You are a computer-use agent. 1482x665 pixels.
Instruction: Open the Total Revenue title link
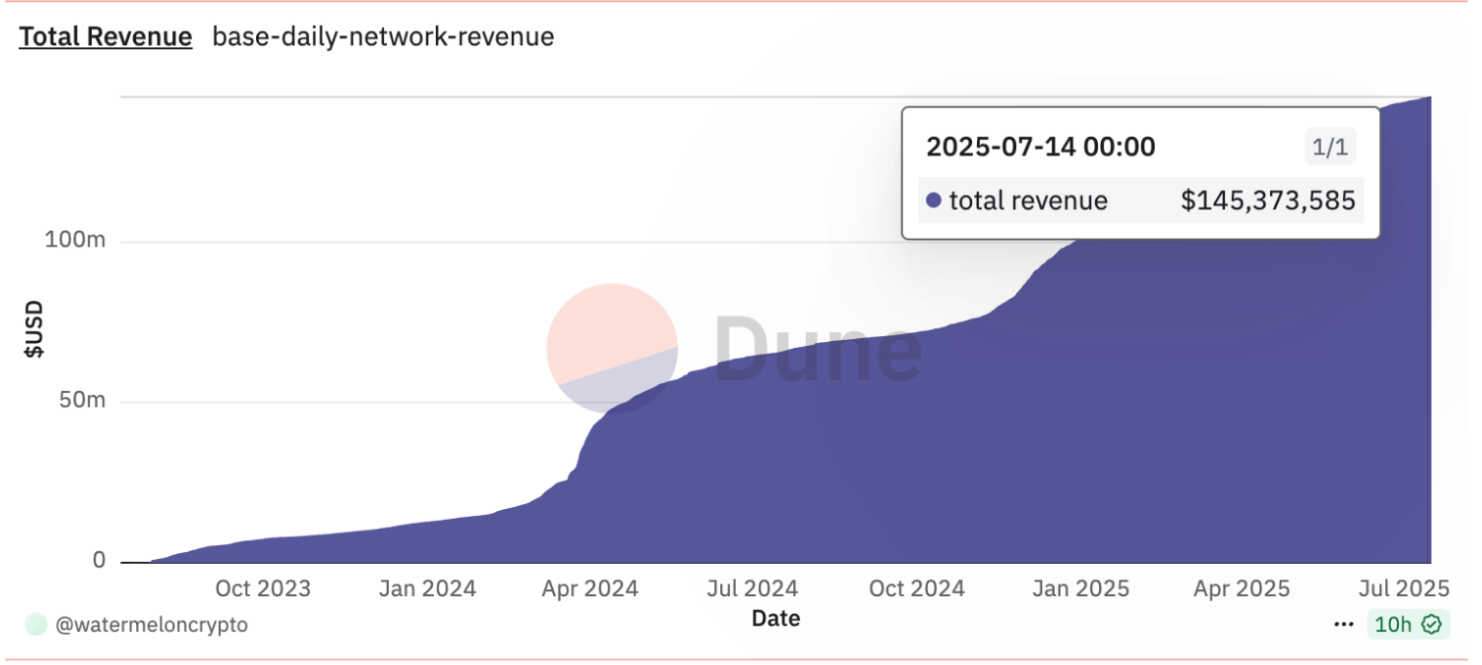(106, 37)
